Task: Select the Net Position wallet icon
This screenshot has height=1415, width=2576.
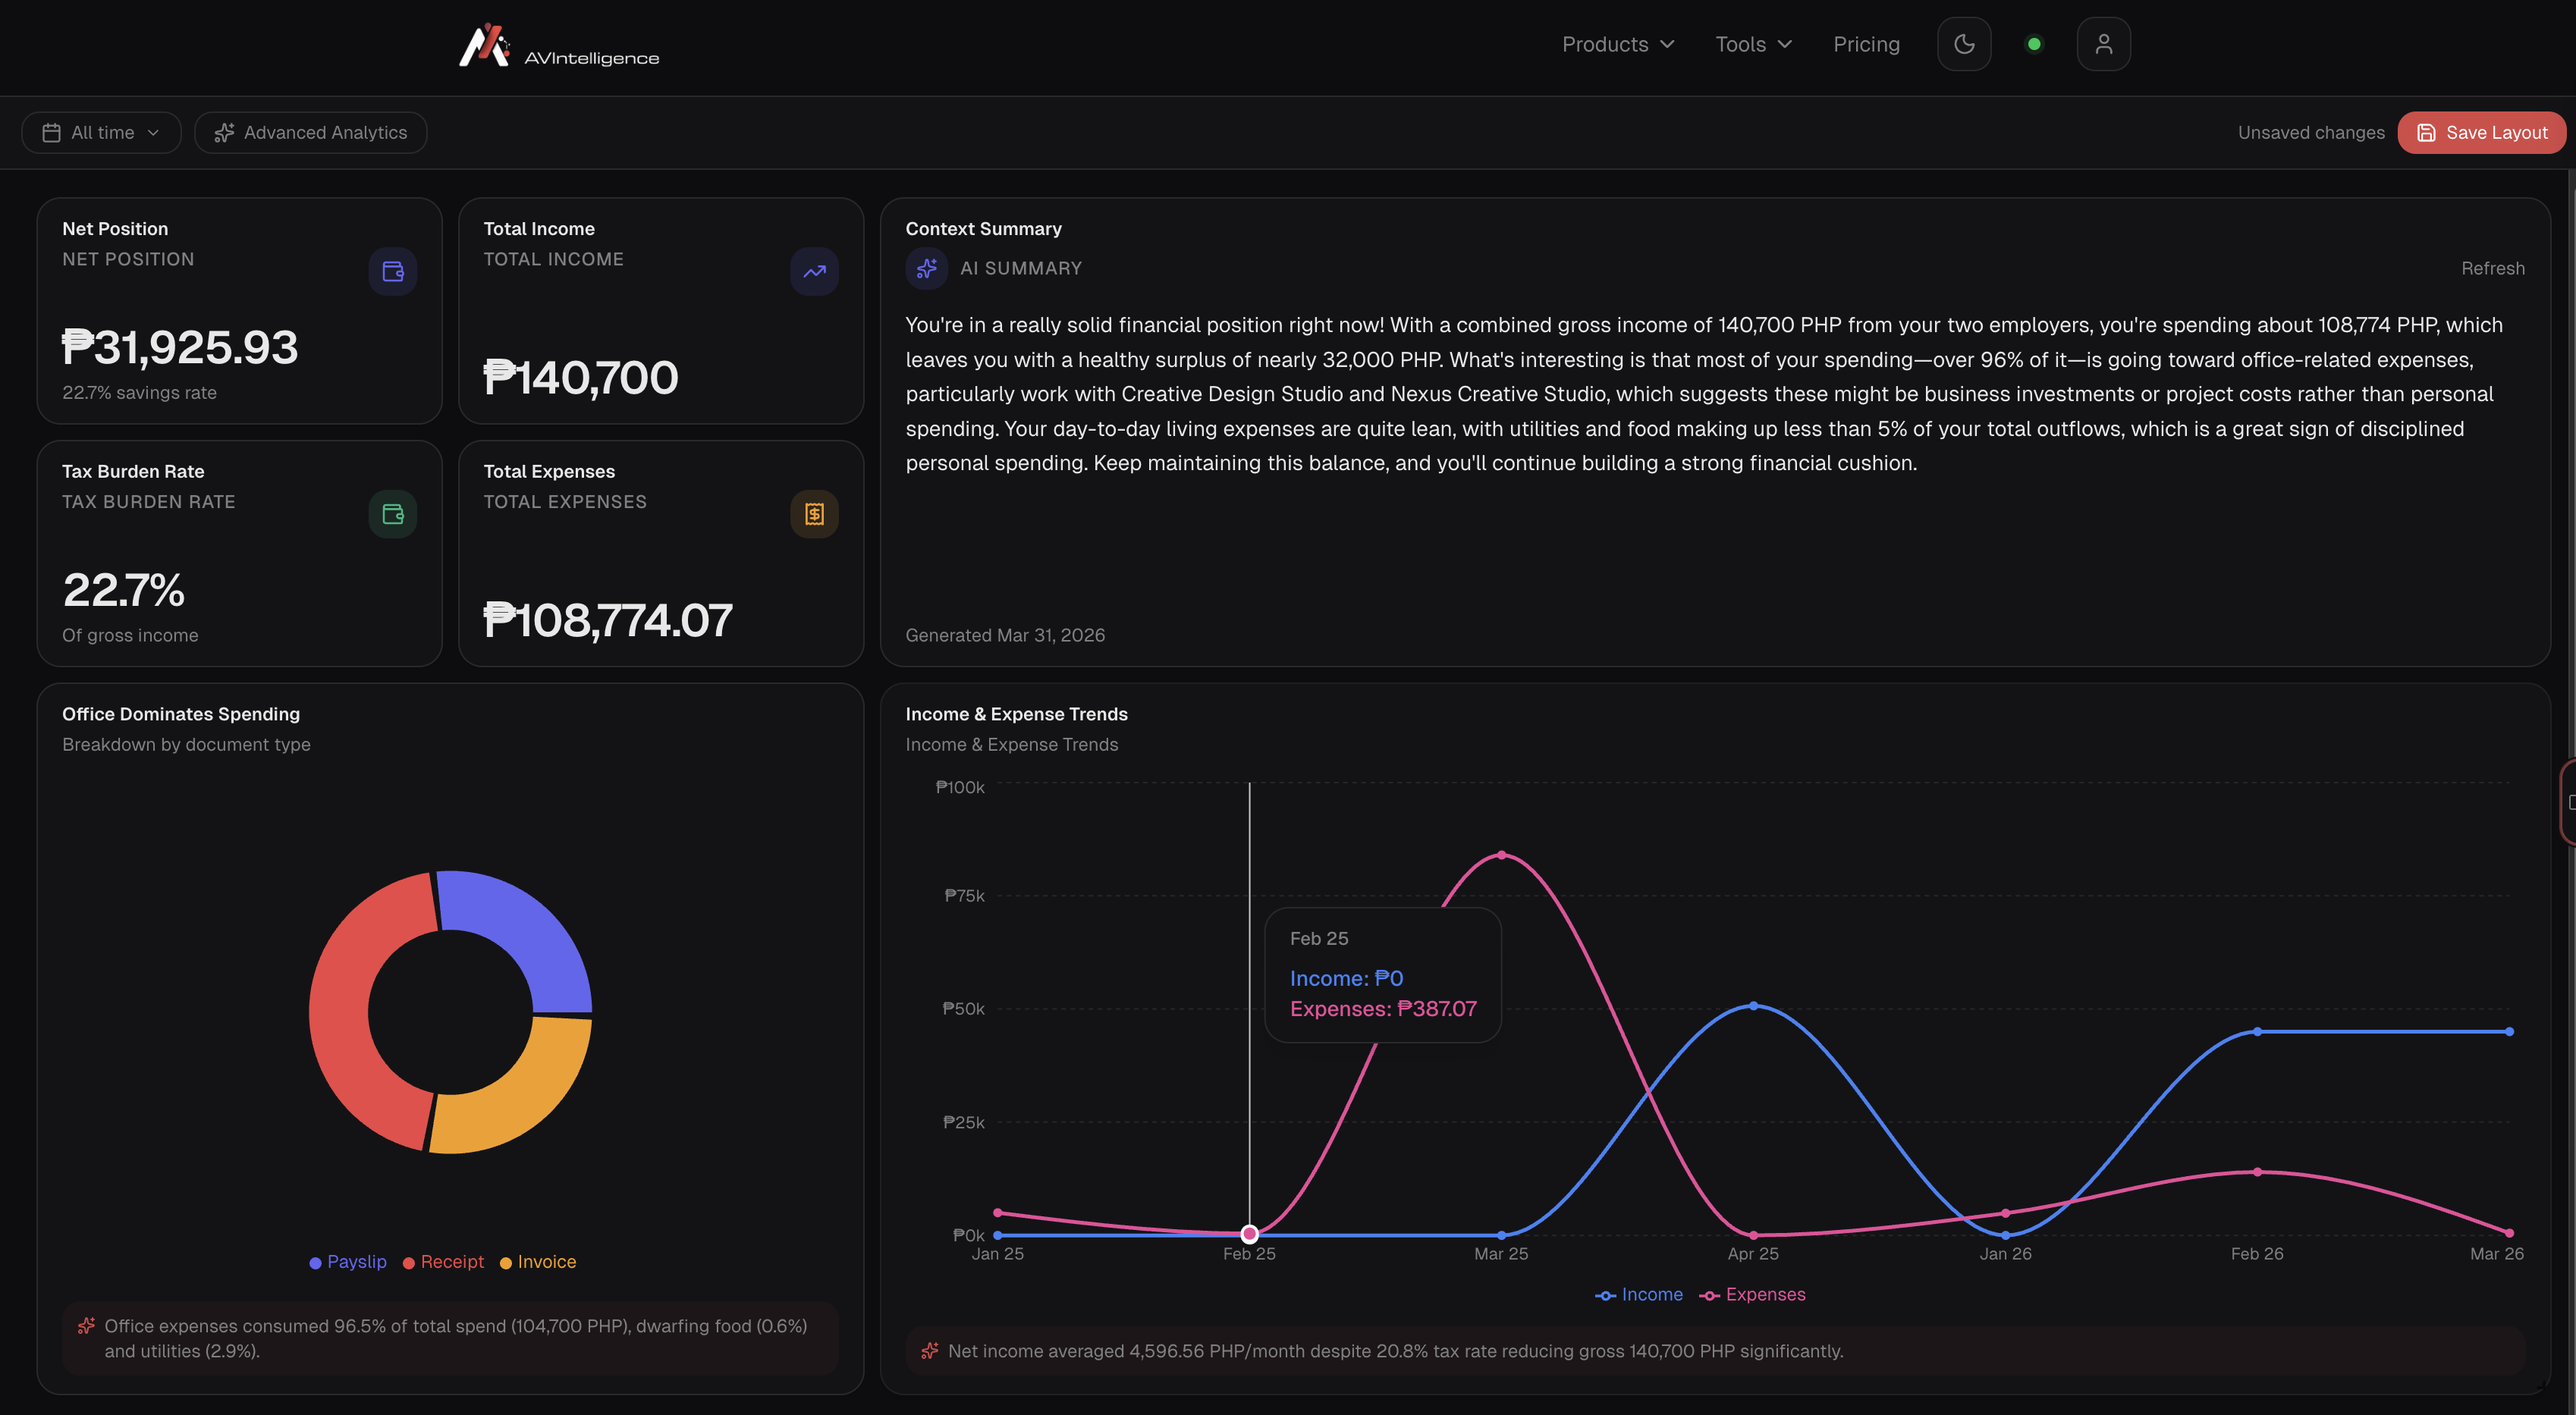Action: tap(392, 271)
